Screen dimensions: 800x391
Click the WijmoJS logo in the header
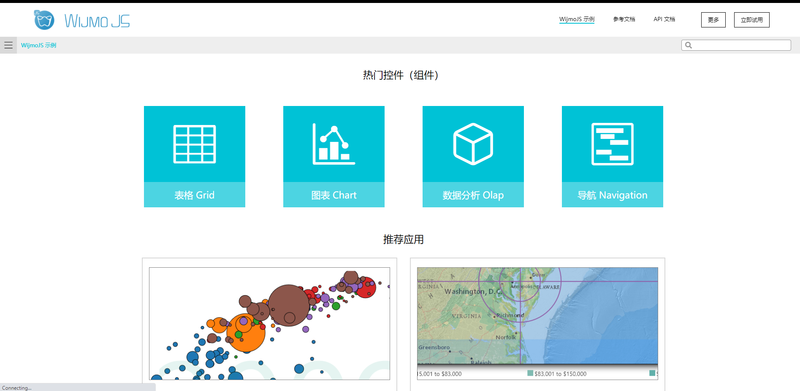tap(82, 20)
